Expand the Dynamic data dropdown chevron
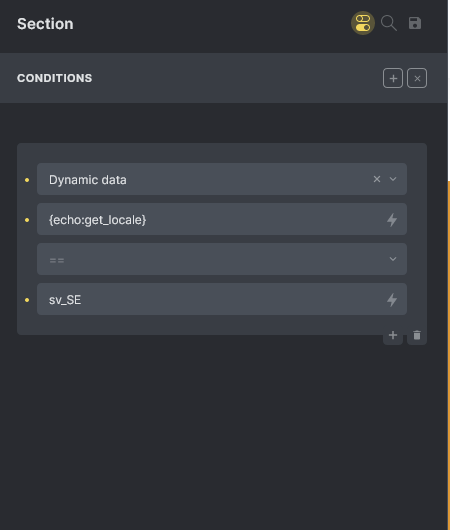 [393, 179]
